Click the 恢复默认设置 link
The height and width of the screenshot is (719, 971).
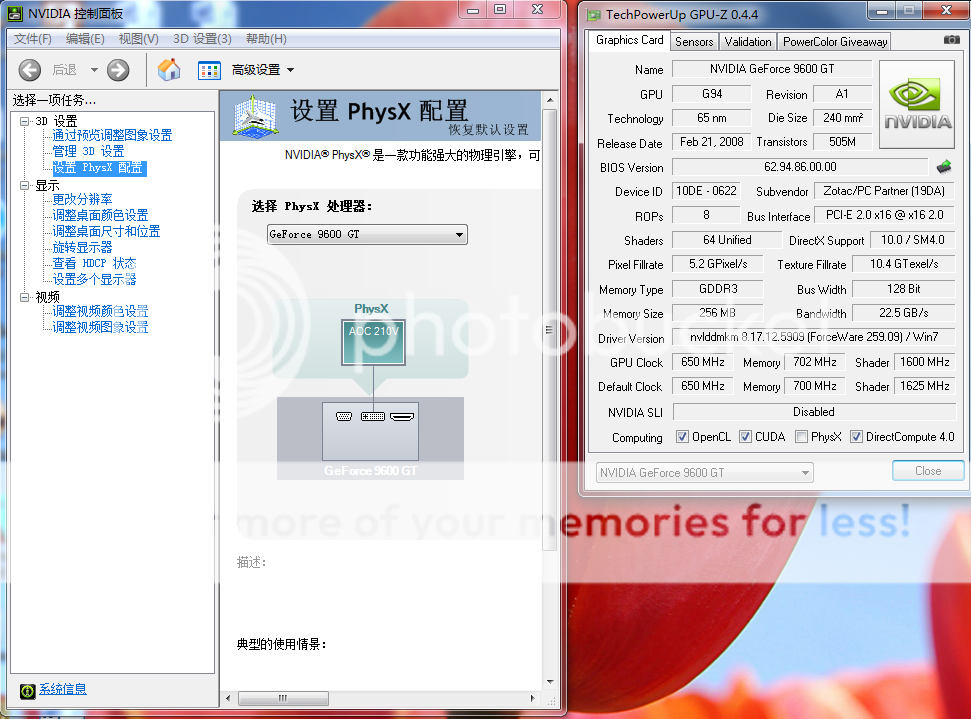pos(488,130)
